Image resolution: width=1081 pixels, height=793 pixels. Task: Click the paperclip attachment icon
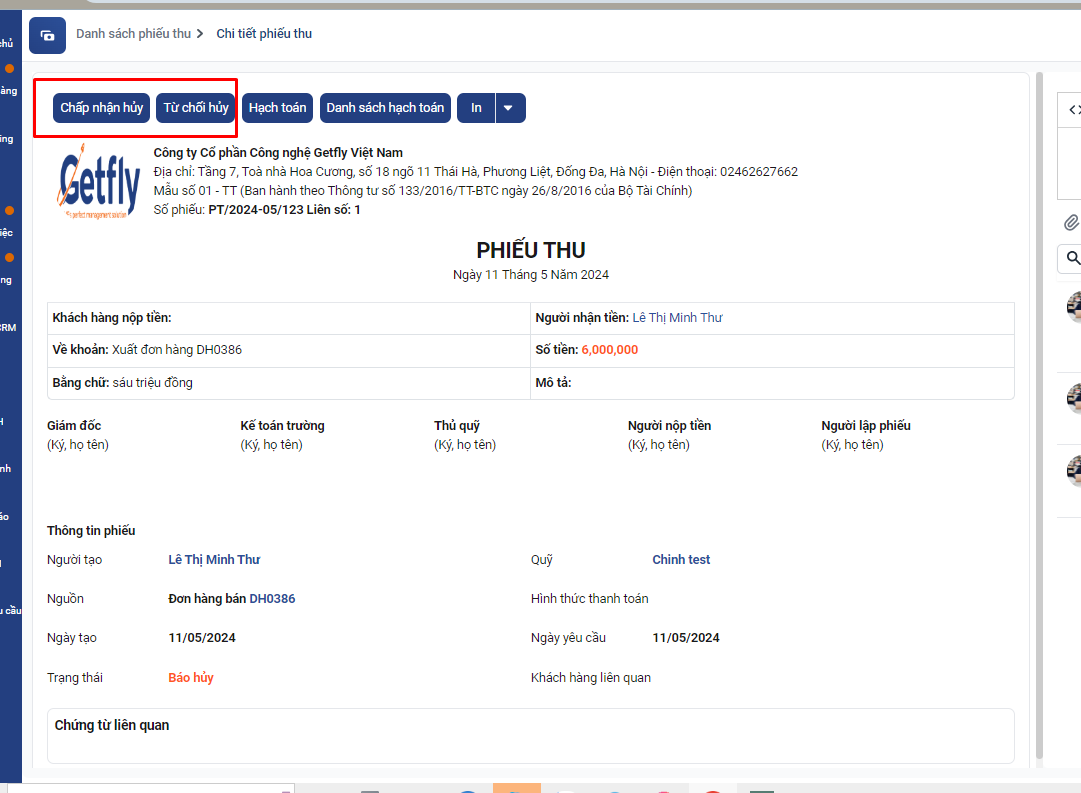click(x=1071, y=222)
